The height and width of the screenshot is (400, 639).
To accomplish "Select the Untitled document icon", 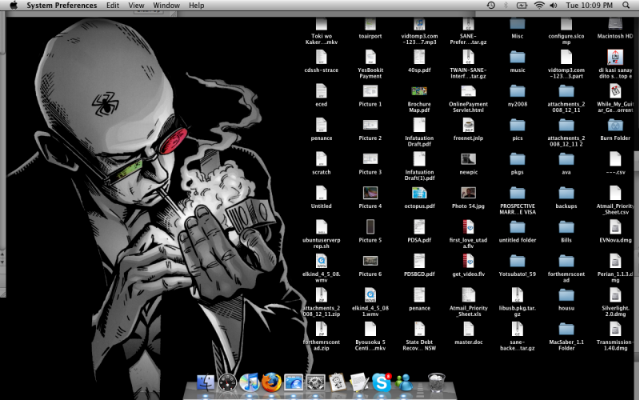I will (x=321, y=193).
